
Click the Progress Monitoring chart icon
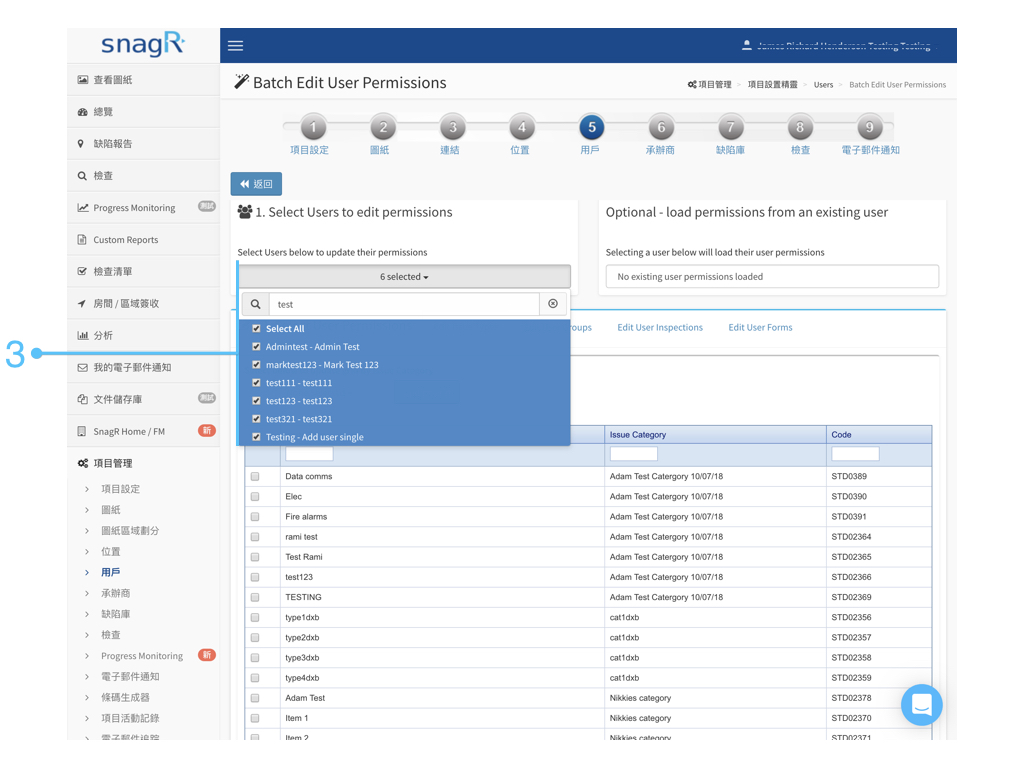click(82, 208)
